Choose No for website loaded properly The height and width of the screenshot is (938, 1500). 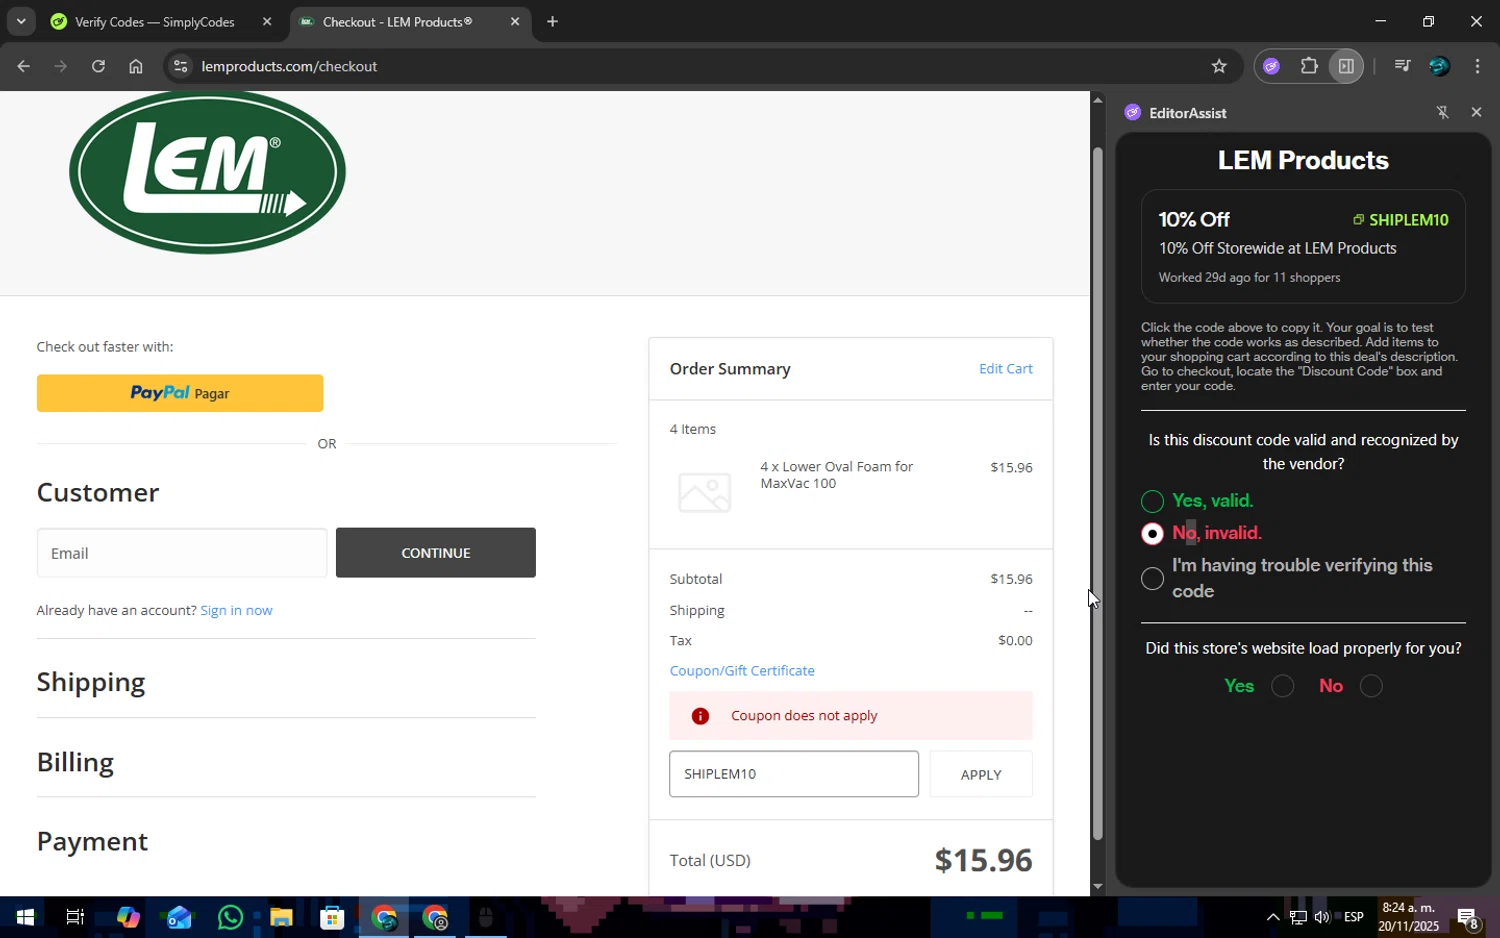pos(1371,686)
